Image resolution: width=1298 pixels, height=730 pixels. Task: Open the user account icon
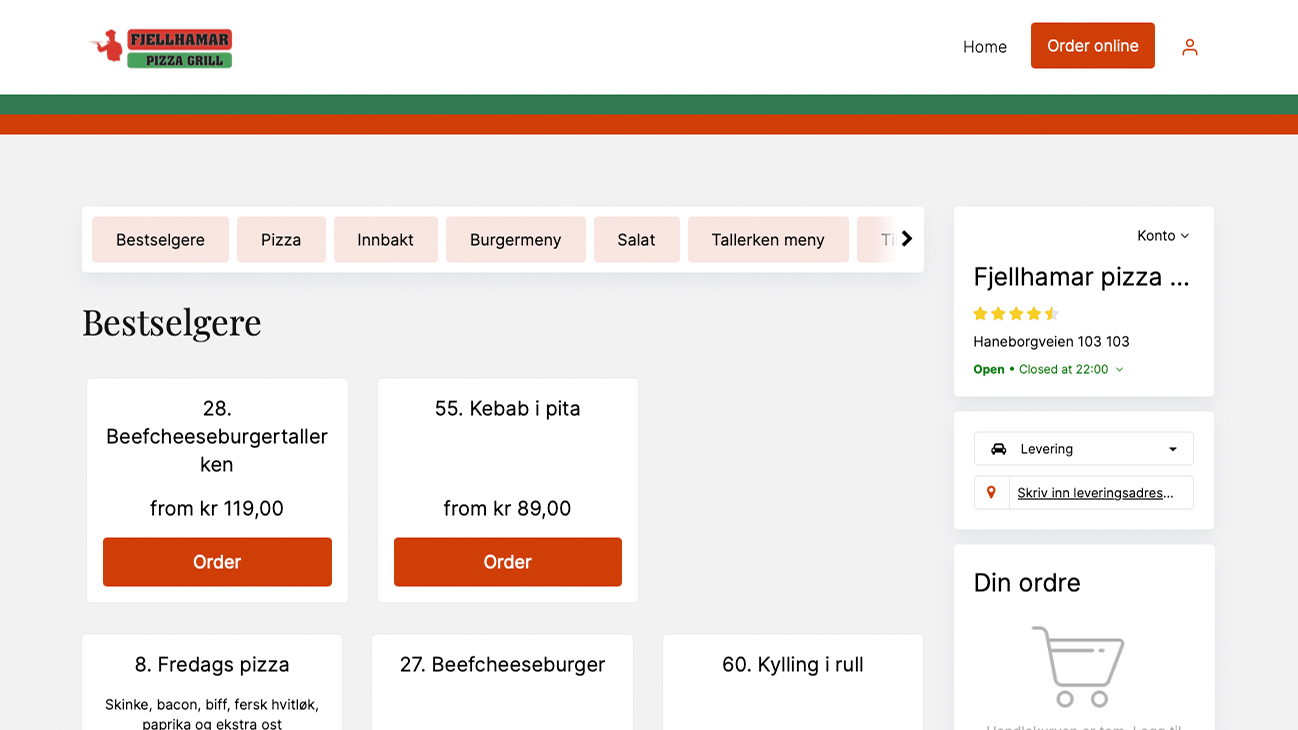[x=1189, y=47]
